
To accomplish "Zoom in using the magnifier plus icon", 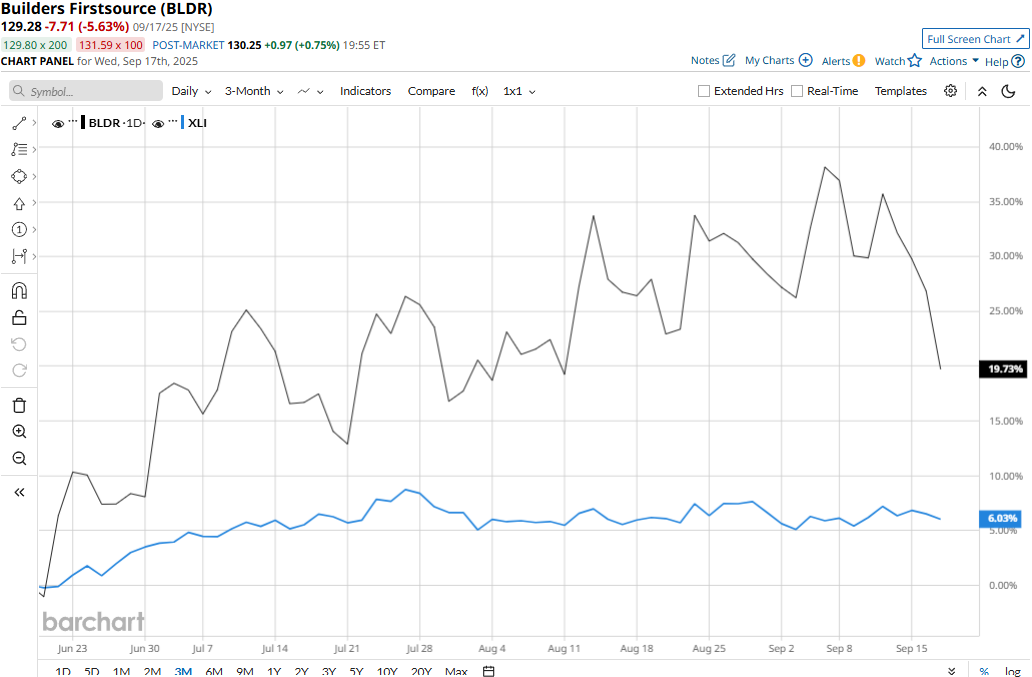I will (19, 432).
